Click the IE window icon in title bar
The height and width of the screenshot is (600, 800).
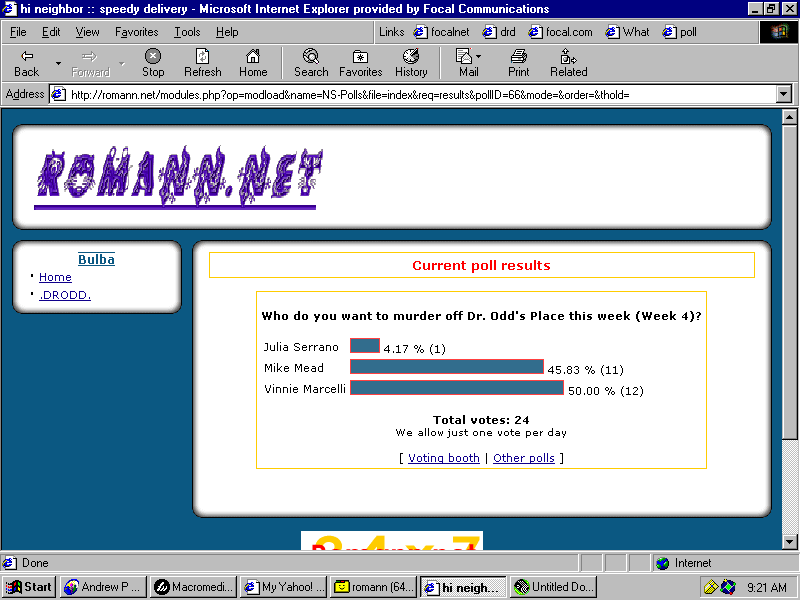coord(9,9)
